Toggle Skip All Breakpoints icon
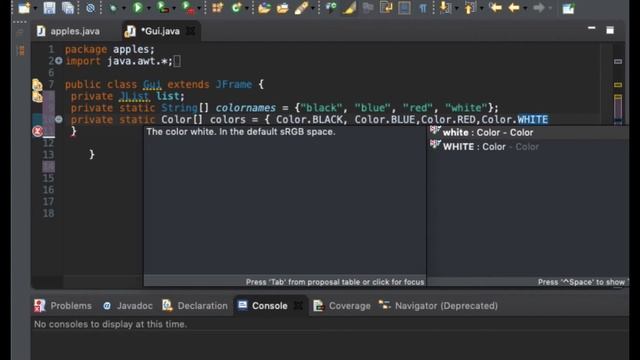Image resolution: width=640 pixels, height=360 pixels. pyautogui.click(x=90, y=8)
